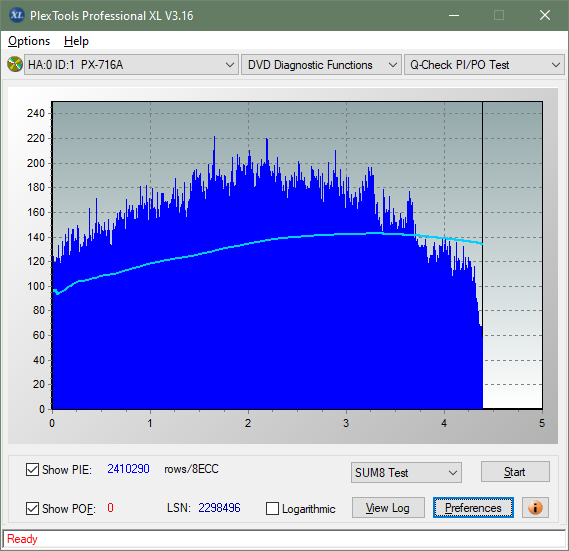Toggle the Show PIE checkbox
Image resolution: width=569 pixels, height=551 pixels.
coord(32,469)
